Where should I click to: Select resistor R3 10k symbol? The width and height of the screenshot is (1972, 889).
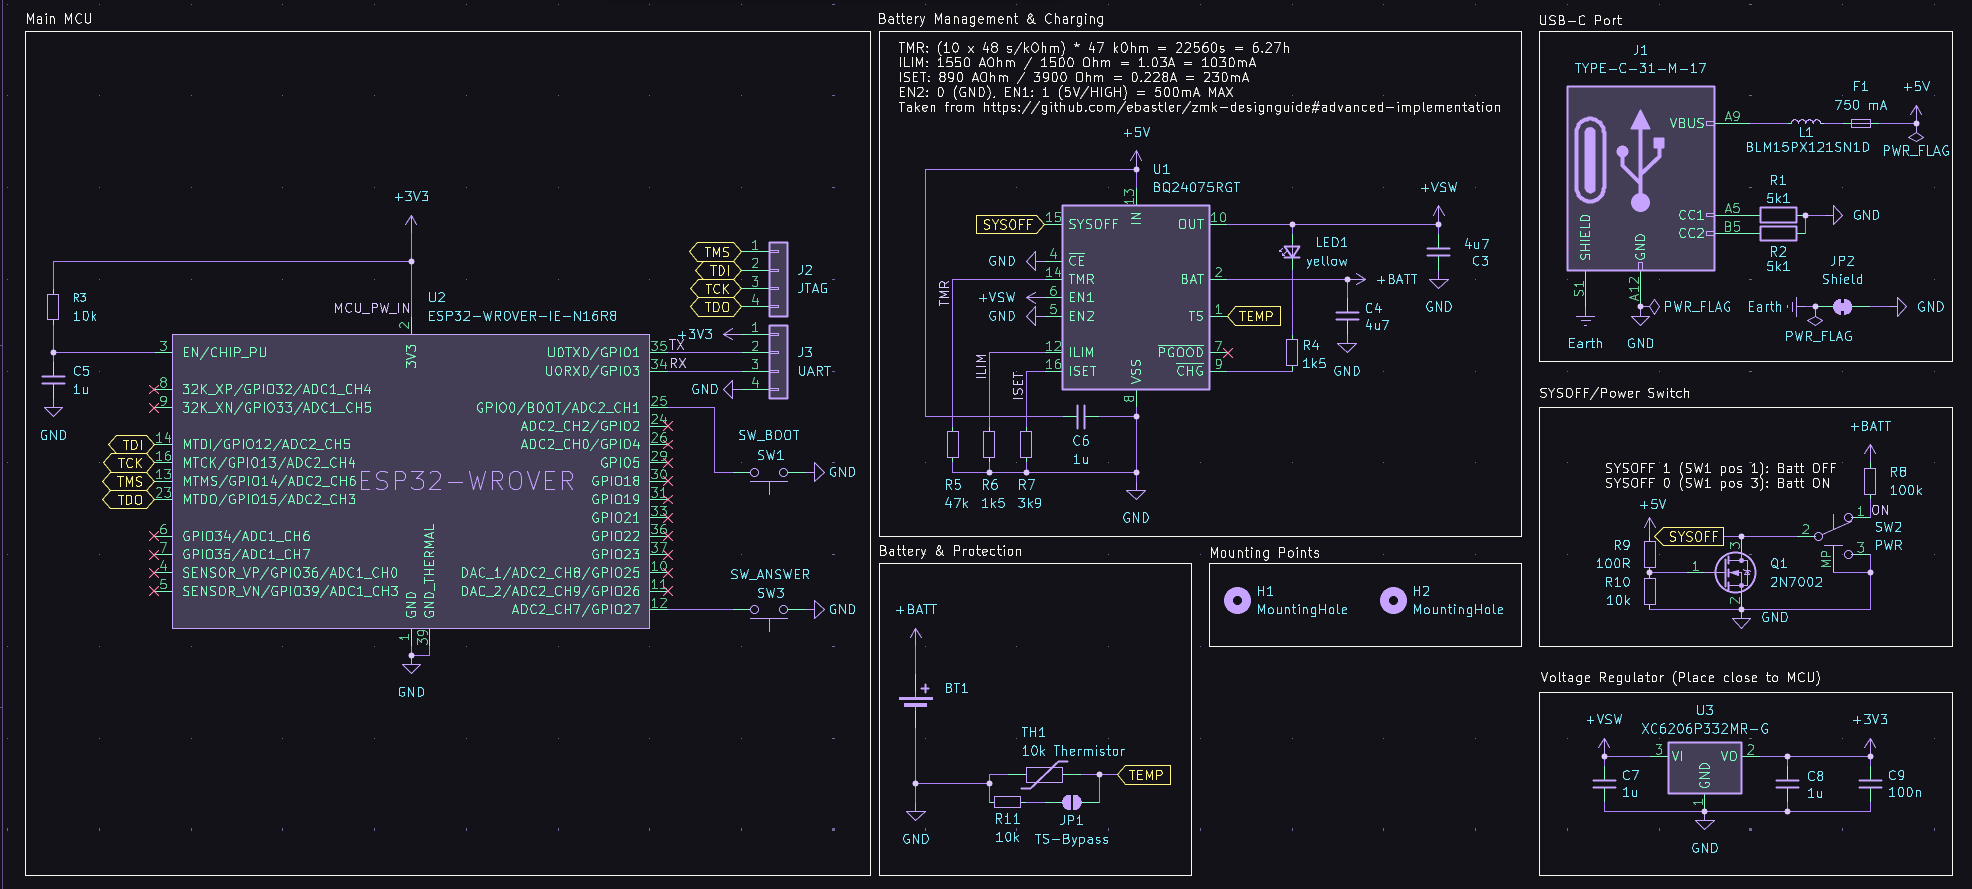coord(53,307)
